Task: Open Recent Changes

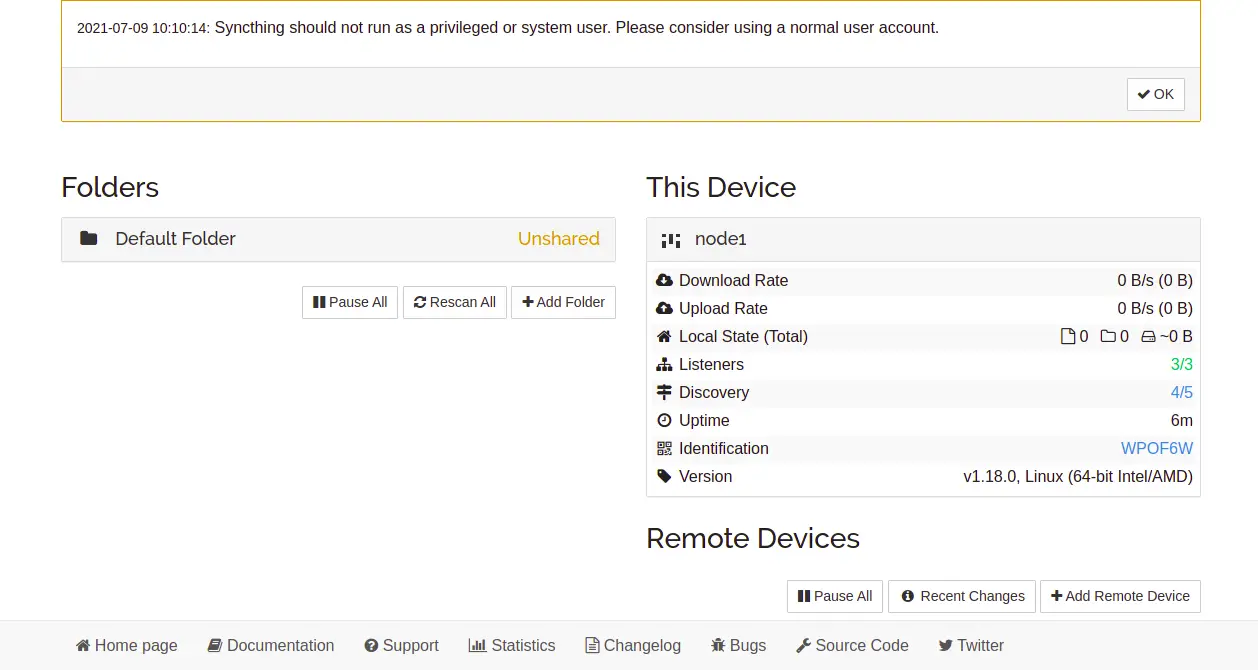Action: click(x=962, y=596)
